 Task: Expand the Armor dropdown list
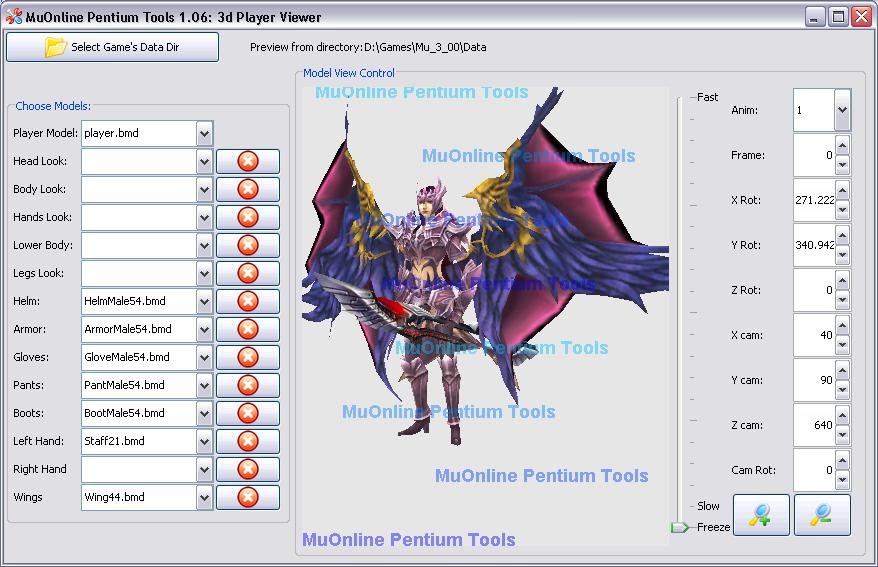pos(204,329)
